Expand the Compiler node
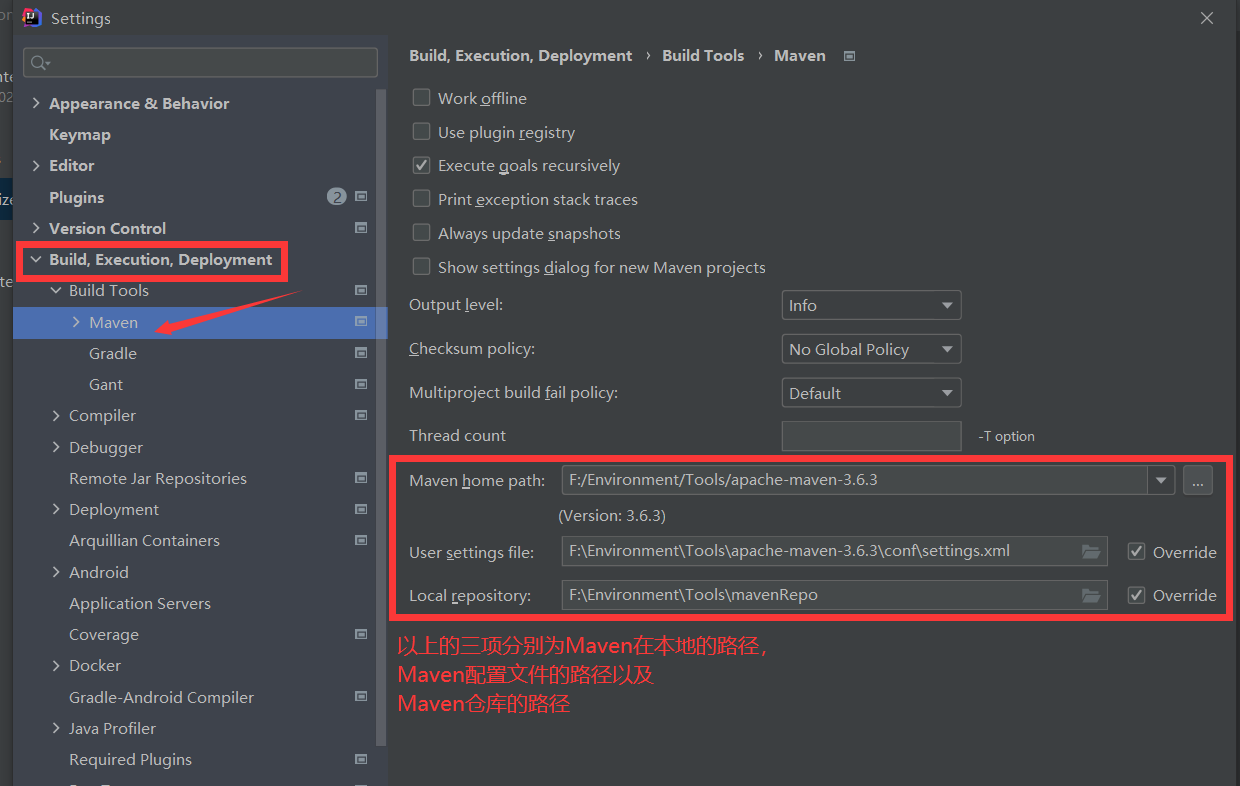Image resolution: width=1240 pixels, height=786 pixels. (56, 415)
